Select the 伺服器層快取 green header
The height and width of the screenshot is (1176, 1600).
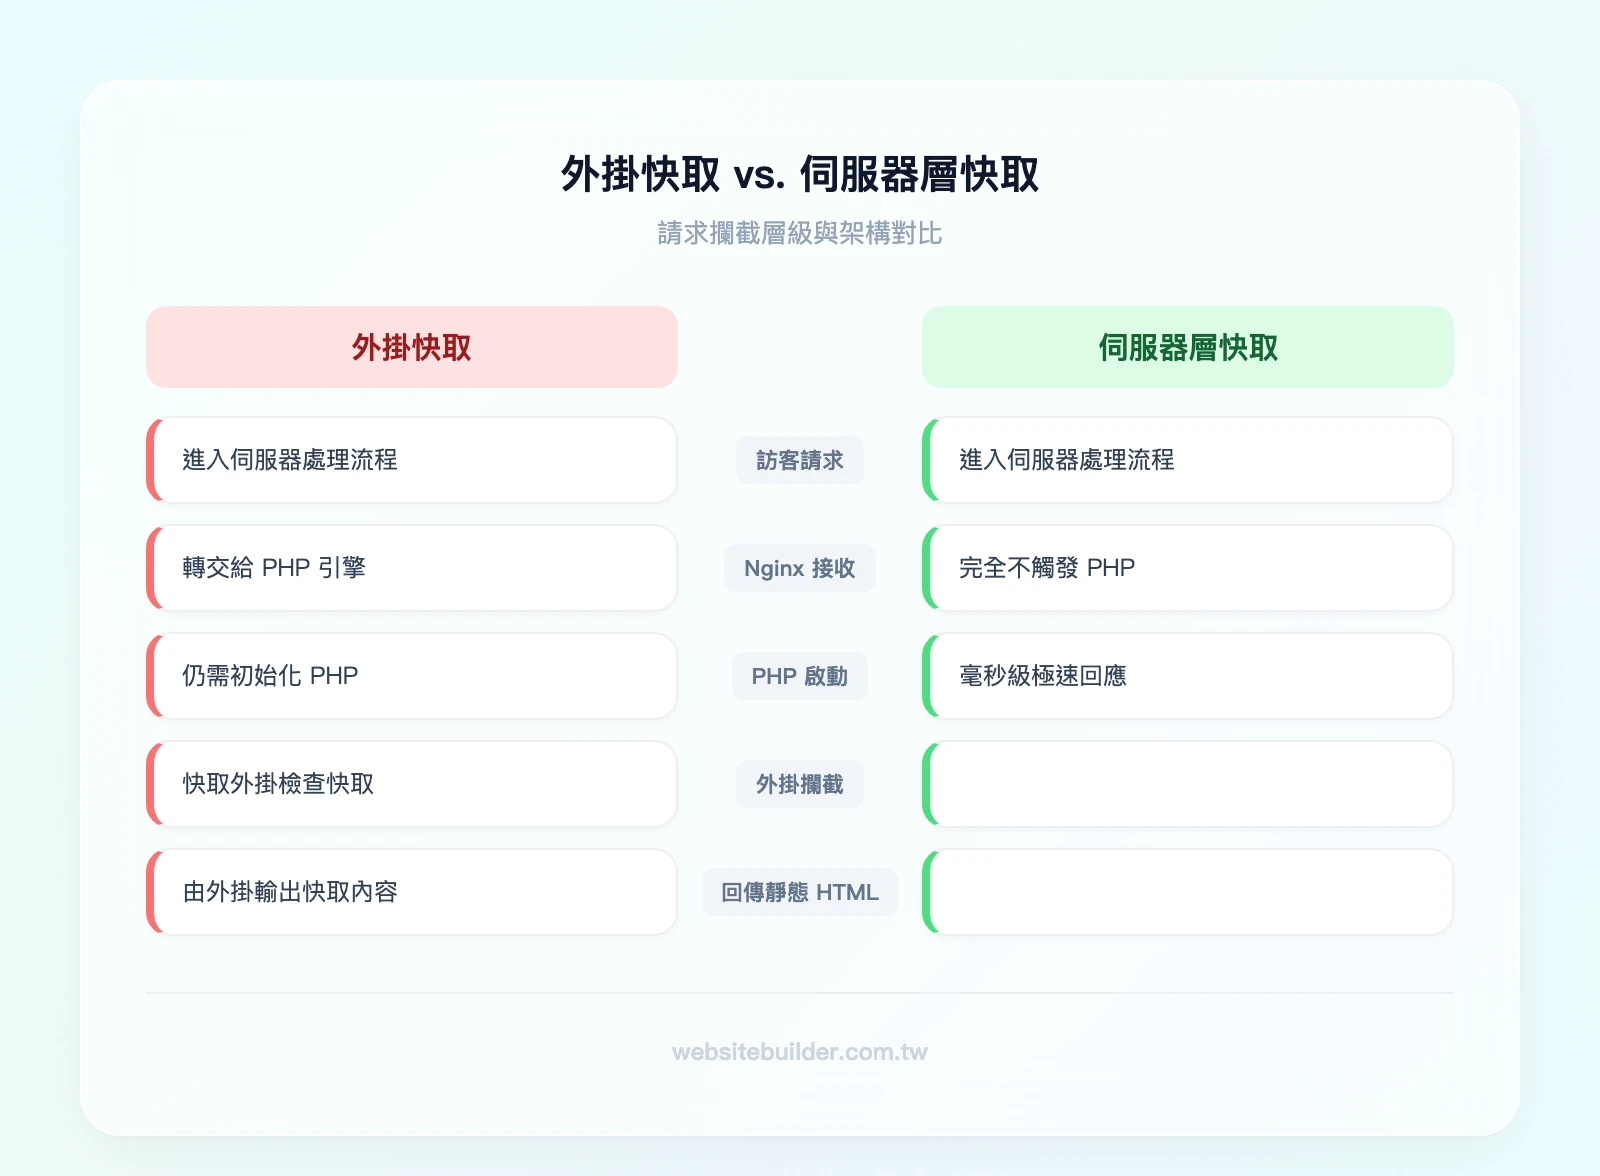(1188, 347)
